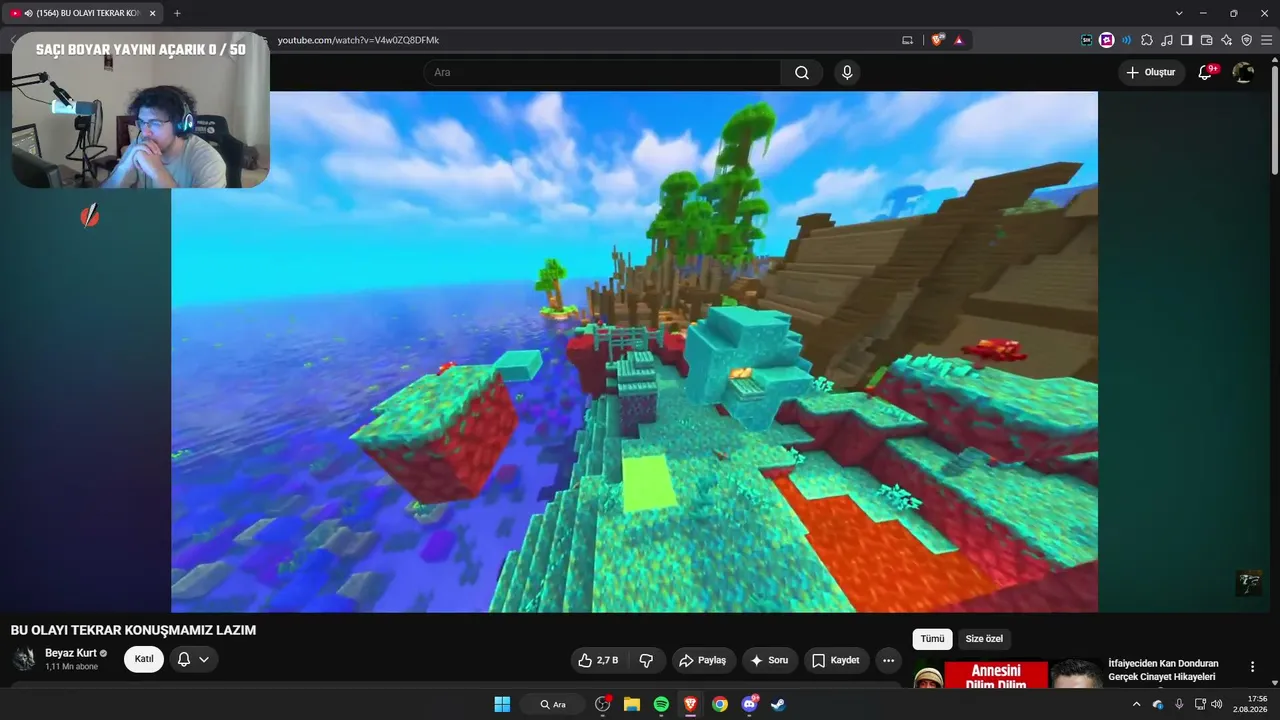Click the video player to pause playback

(x=634, y=352)
